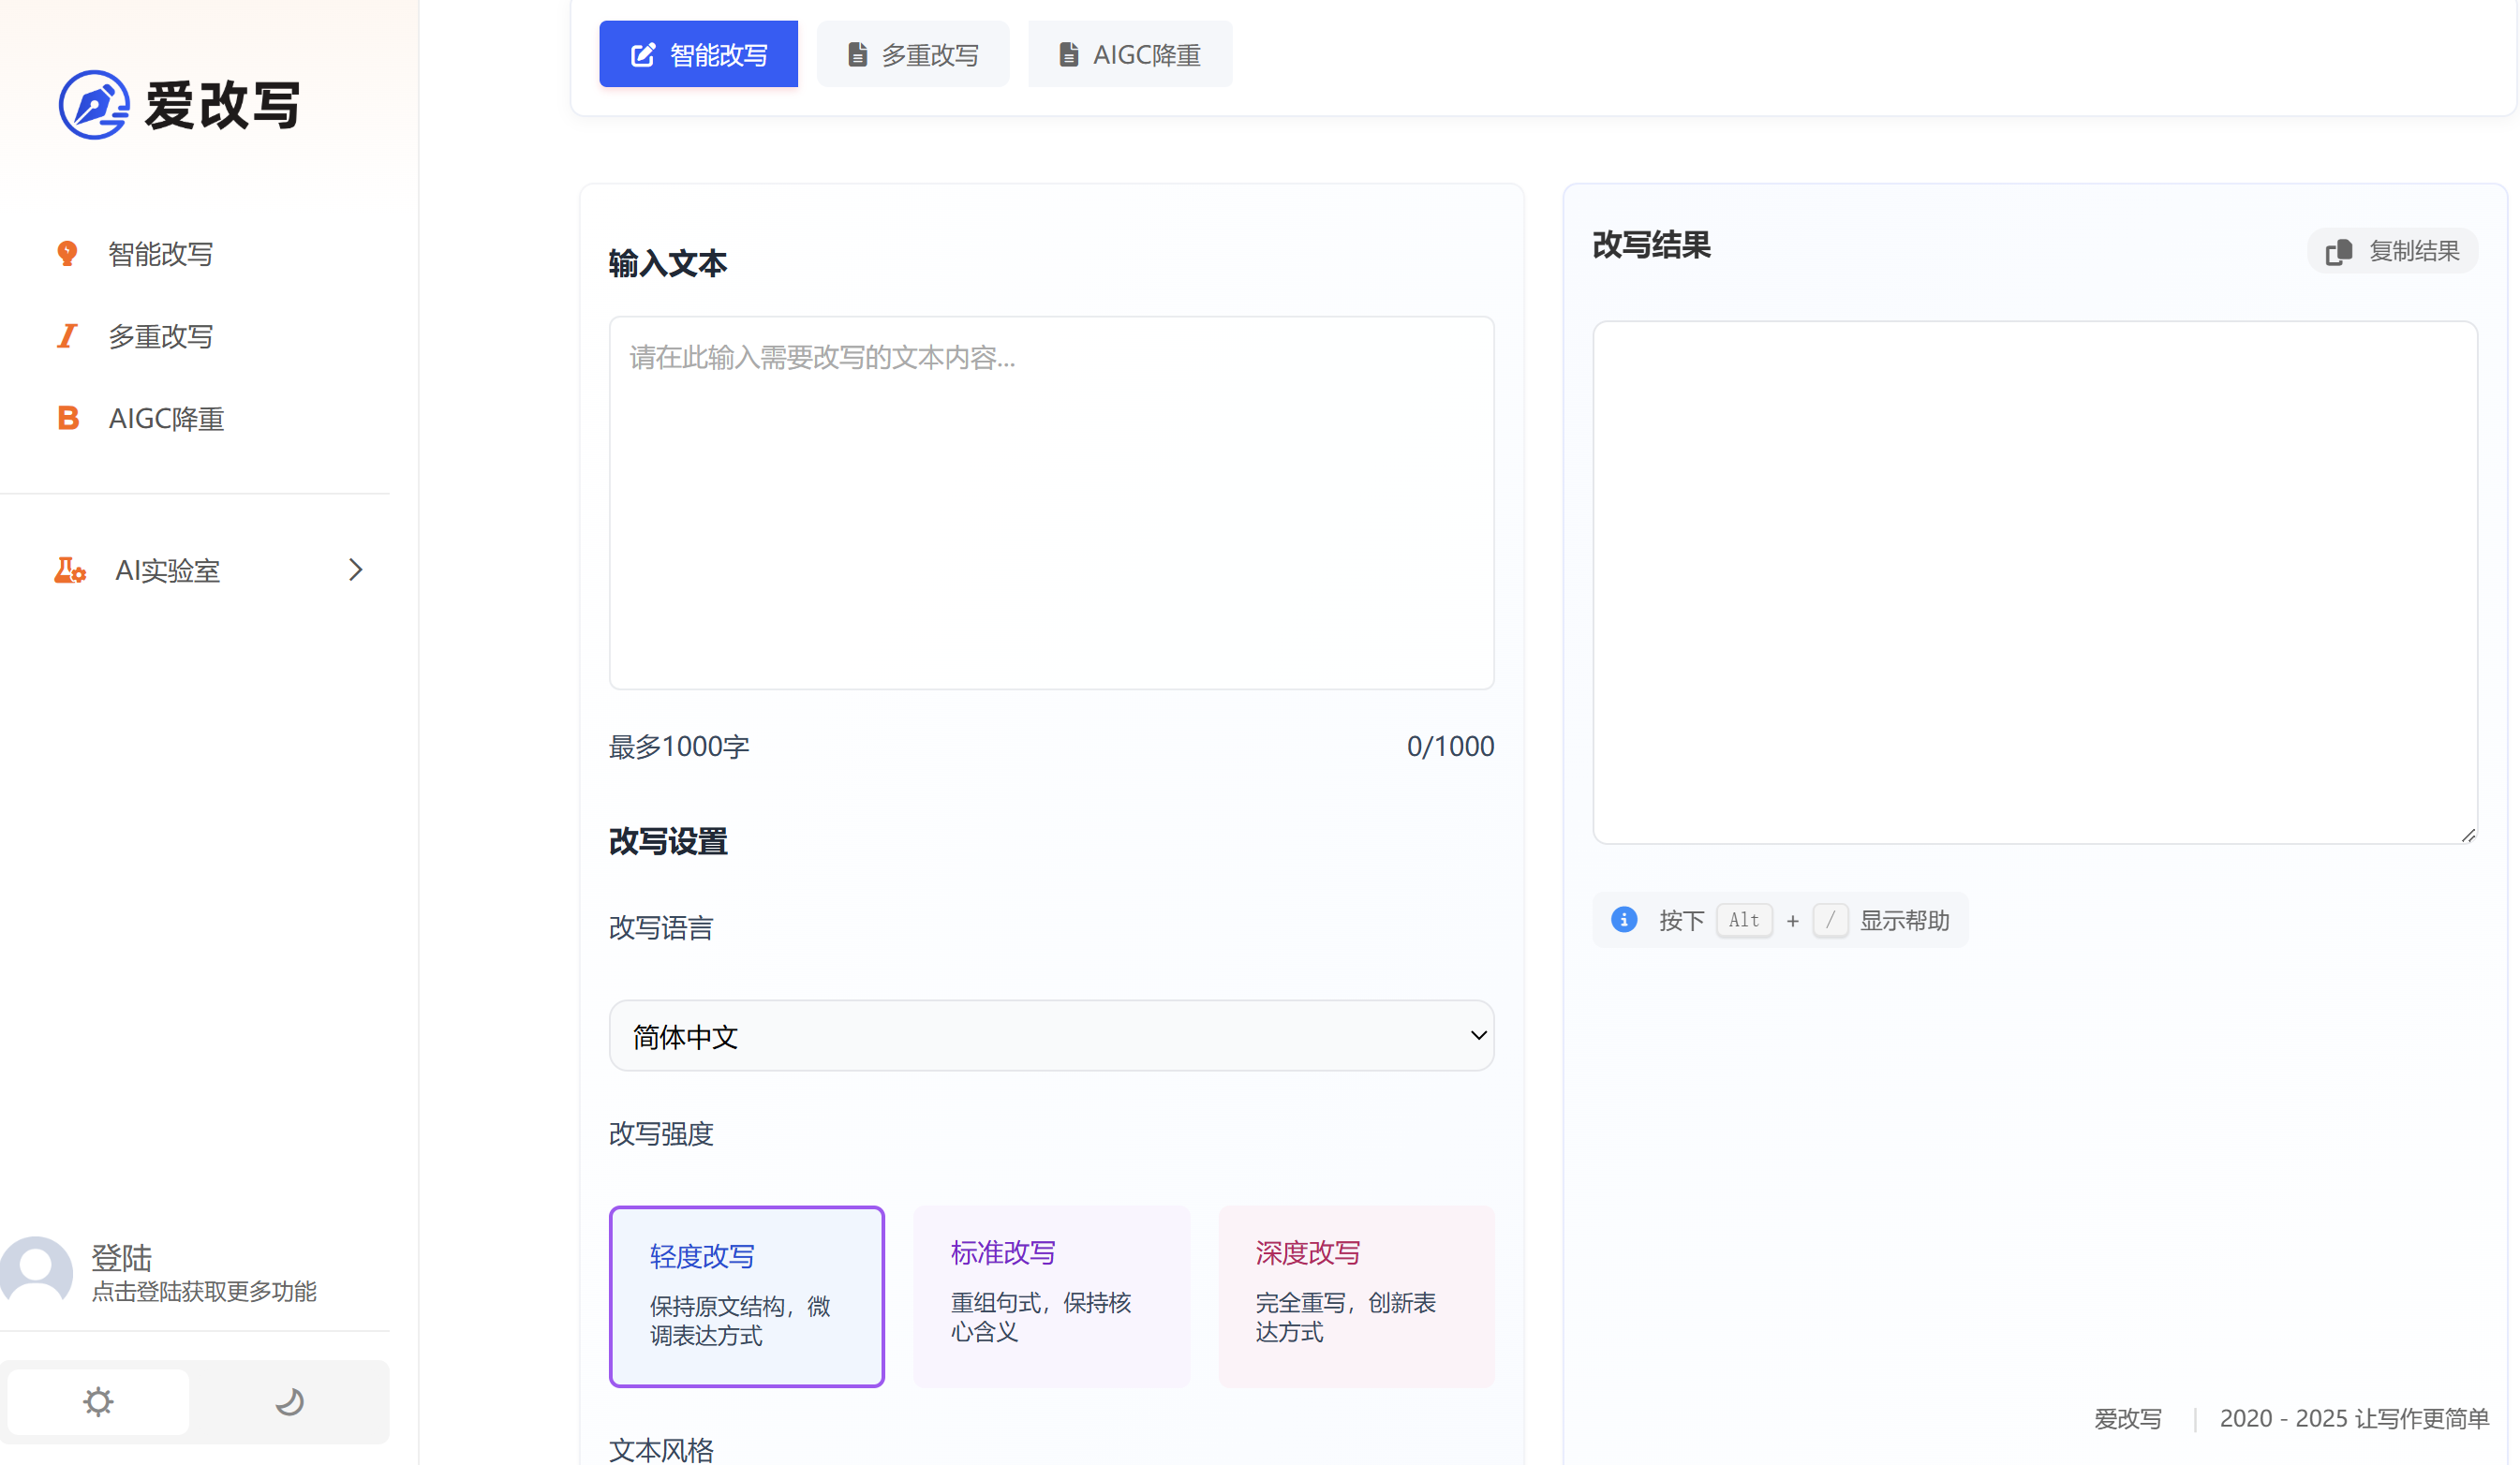
Task: Click the document icon on 多重改写 tab
Action: click(x=857, y=54)
